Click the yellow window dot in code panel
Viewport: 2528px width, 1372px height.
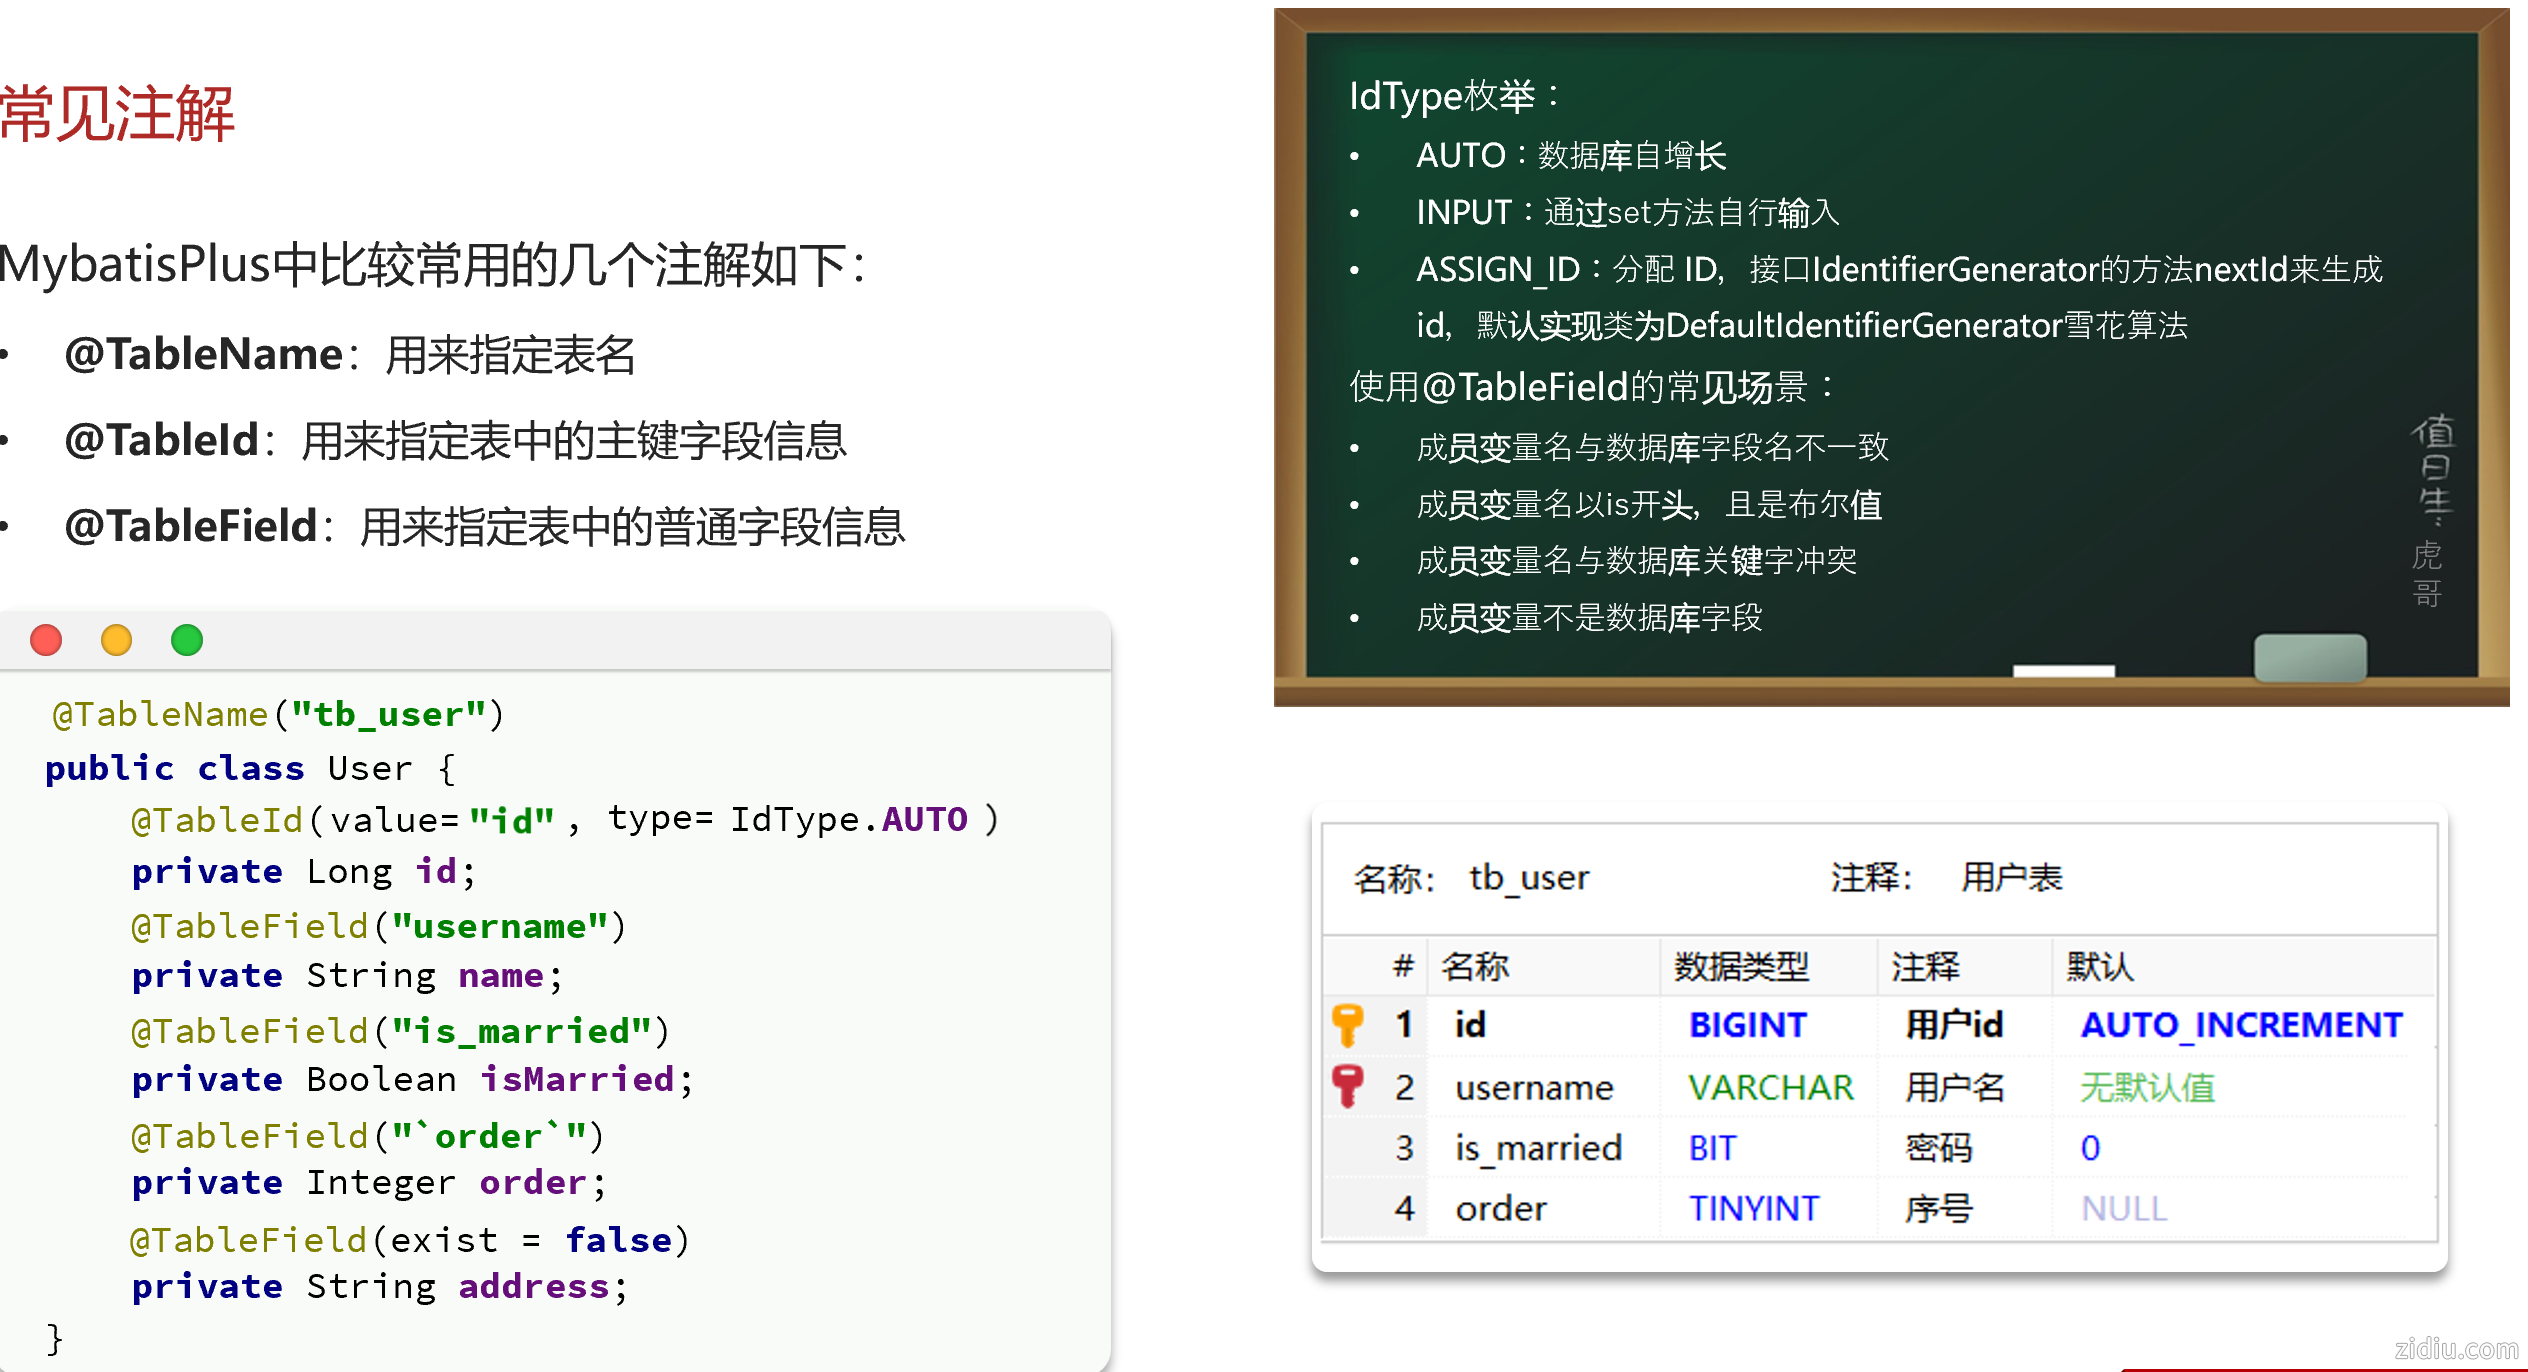click(116, 640)
